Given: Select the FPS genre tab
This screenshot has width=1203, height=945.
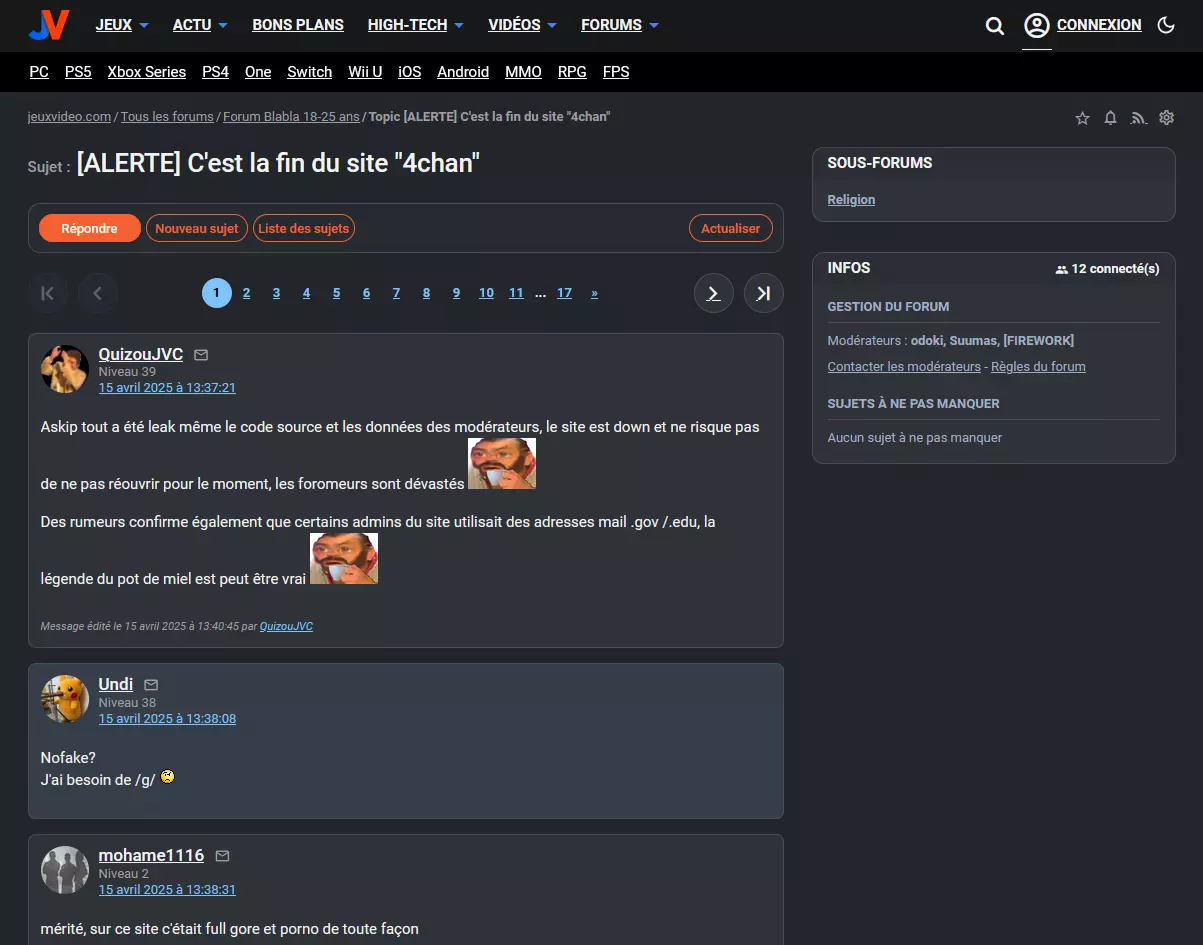Looking at the screenshot, I should point(616,72).
